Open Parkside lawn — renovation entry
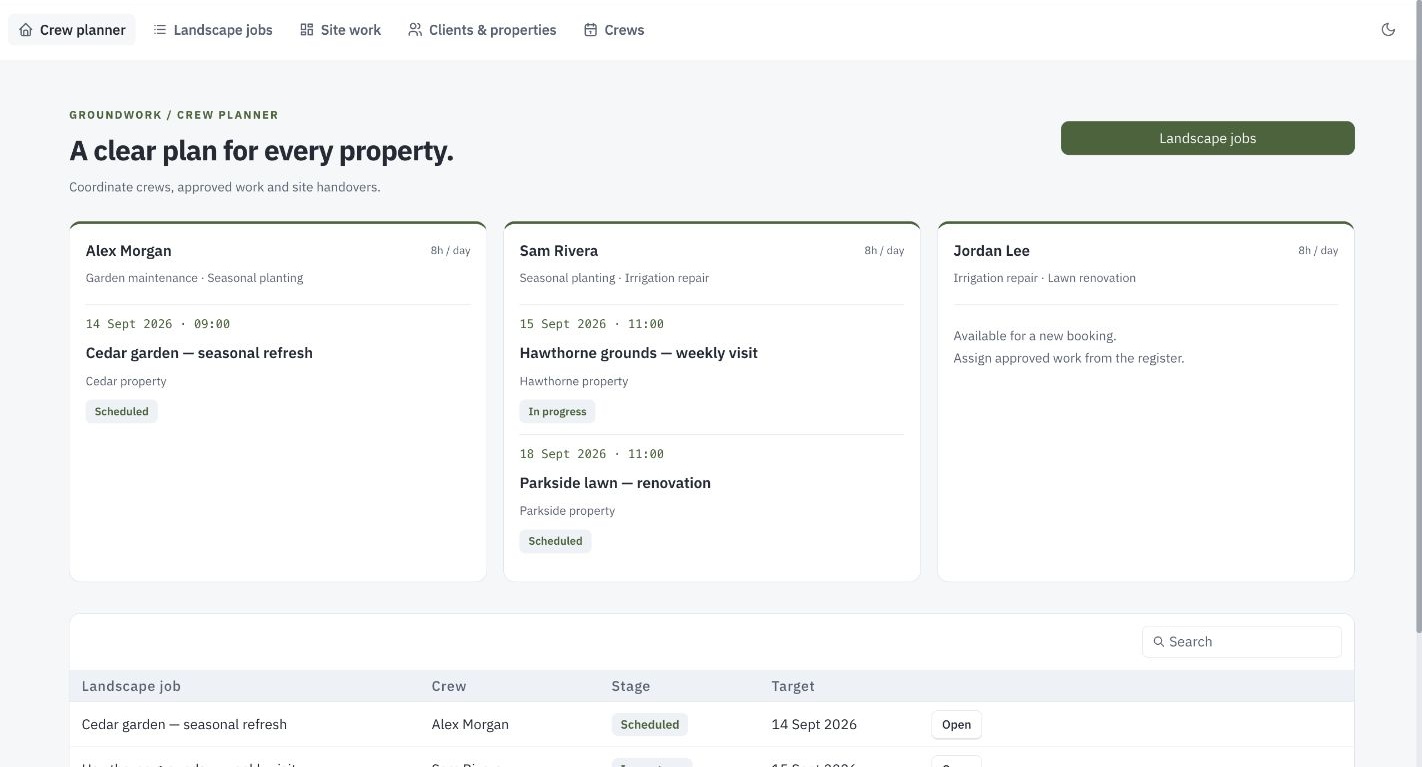Viewport: 1422px width, 767px height. (x=615, y=483)
